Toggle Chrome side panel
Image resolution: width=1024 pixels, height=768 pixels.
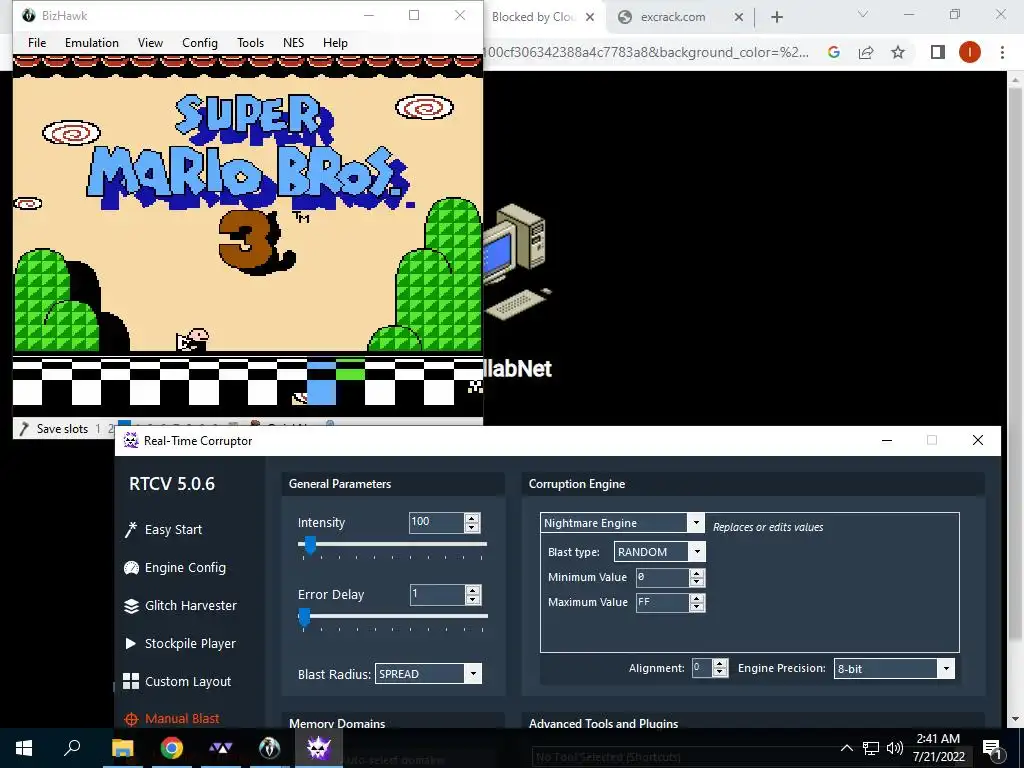pos(938,52)
